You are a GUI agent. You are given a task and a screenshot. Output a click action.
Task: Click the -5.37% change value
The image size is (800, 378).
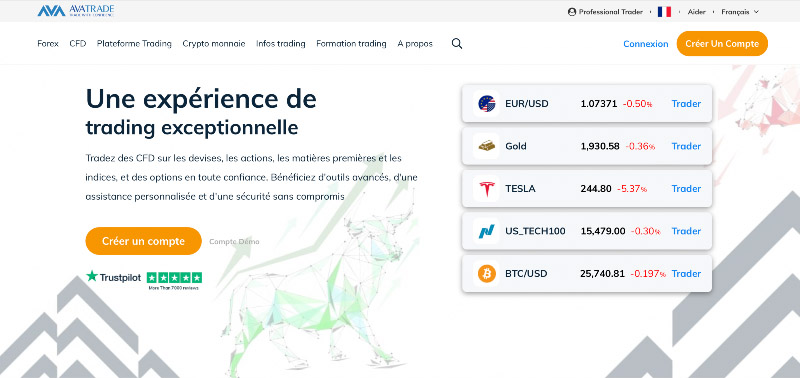click(x=632, y=189)
